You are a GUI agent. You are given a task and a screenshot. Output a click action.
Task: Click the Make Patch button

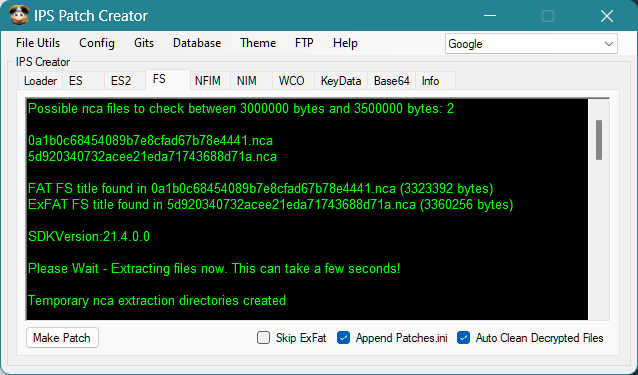(62, 338)
